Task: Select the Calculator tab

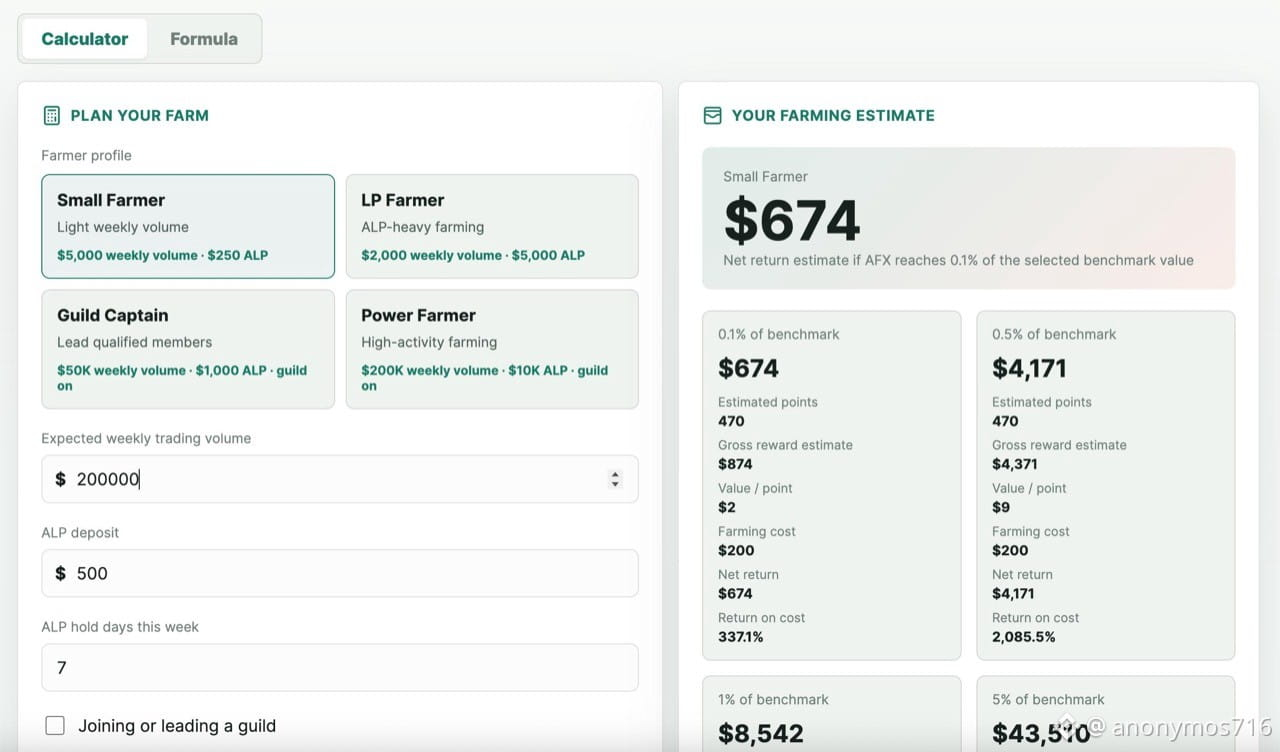Action: (85, 39)
